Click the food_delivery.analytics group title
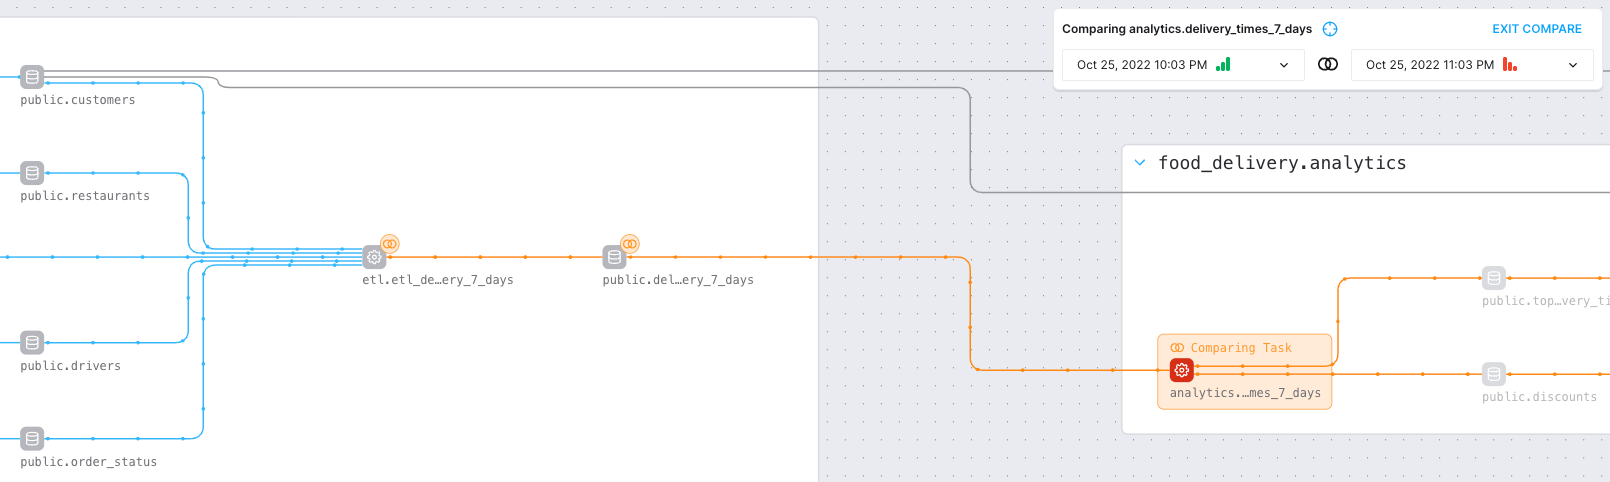This screenshot has width=1610, height=482. click(x=1282, y=163)
